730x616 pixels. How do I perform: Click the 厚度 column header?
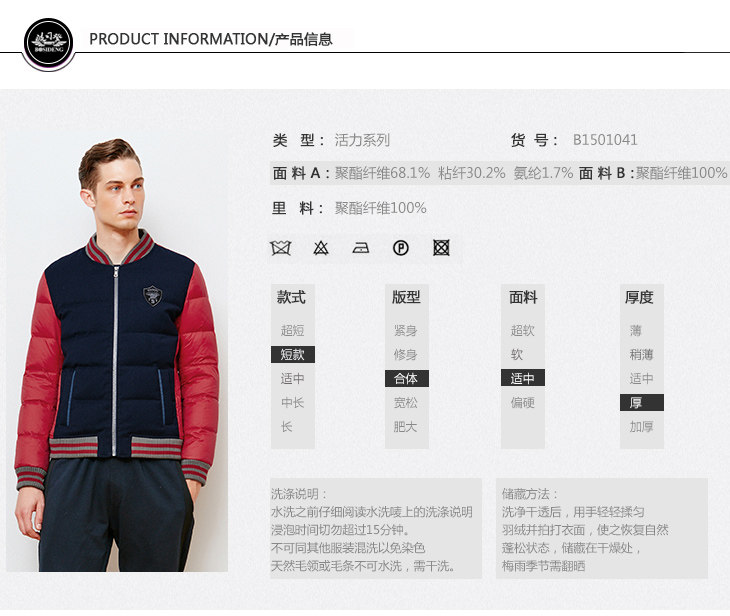point(639,297)
